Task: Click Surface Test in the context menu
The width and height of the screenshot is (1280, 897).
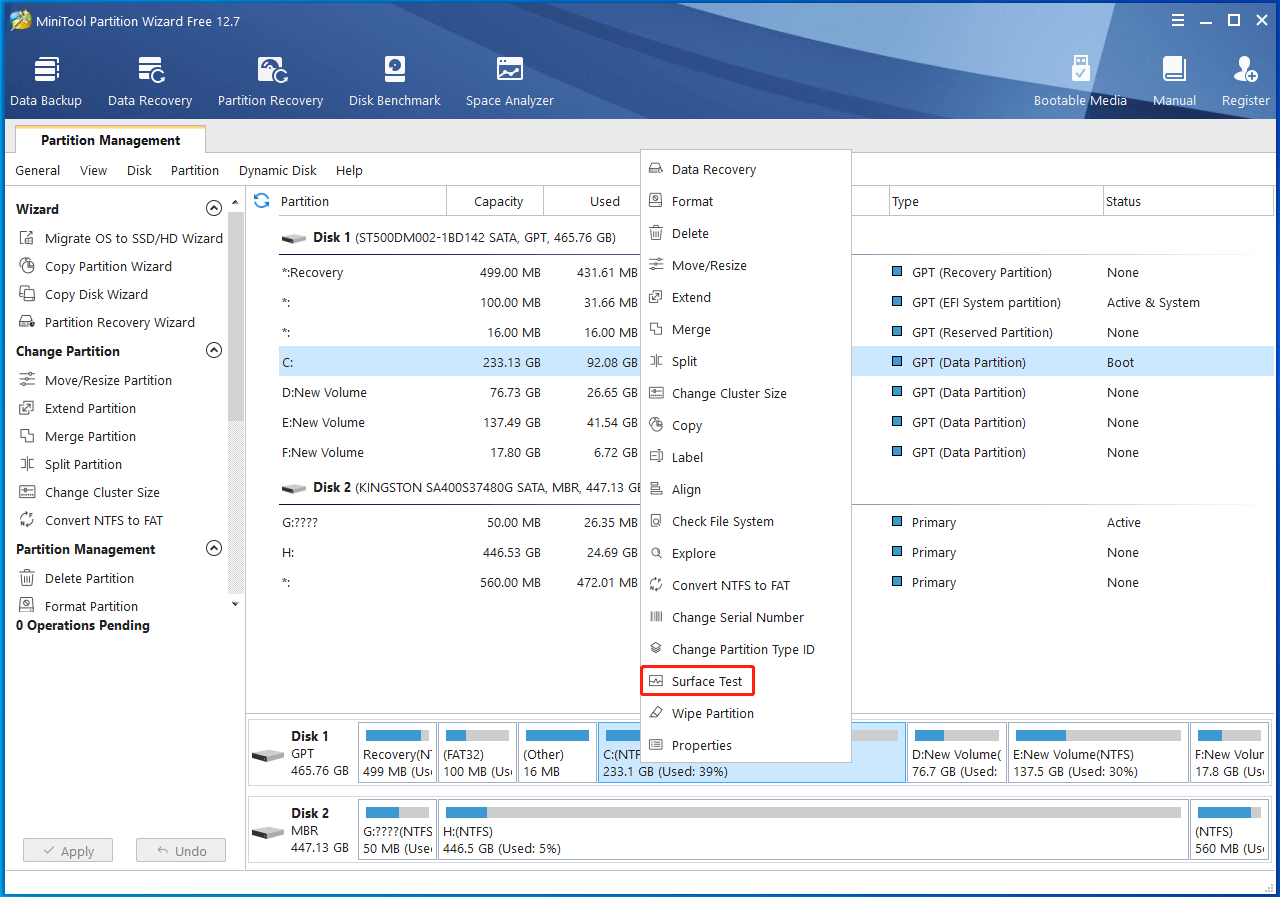Action: coord(745,681)
